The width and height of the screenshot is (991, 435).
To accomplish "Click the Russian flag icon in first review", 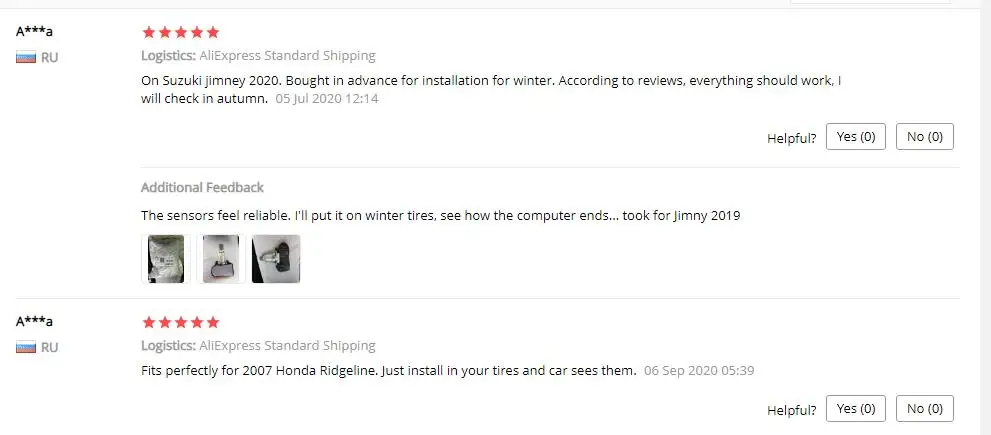I will pyautogui.click(x=26, y=58).
